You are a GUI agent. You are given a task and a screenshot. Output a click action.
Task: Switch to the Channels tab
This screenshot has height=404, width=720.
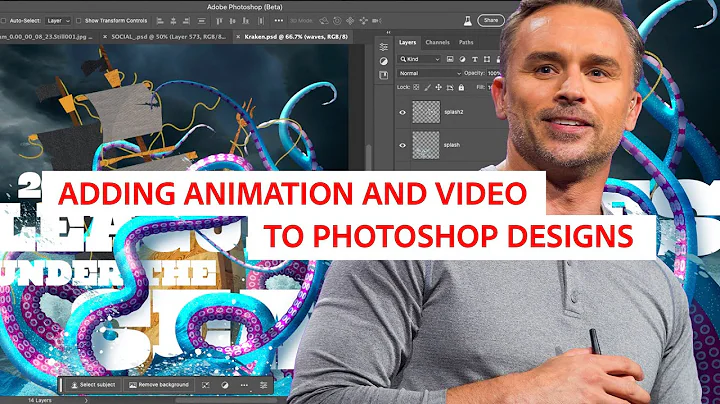(x=437, y=42)
